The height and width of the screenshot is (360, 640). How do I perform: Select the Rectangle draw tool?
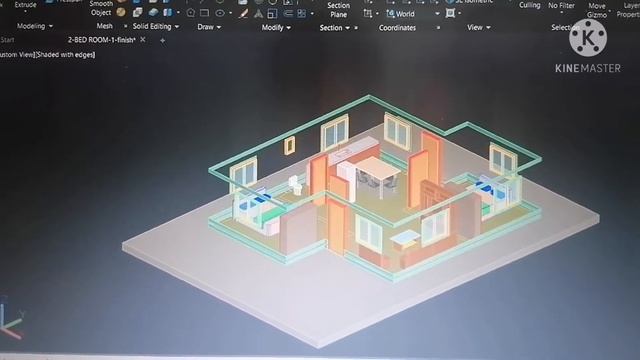pyautogui.click(x=204, y=13)
